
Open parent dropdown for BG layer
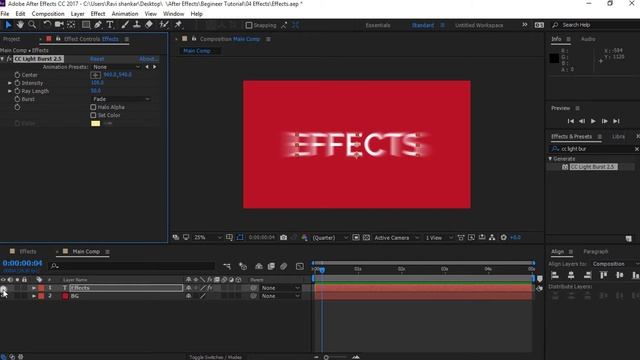point(280,296)
